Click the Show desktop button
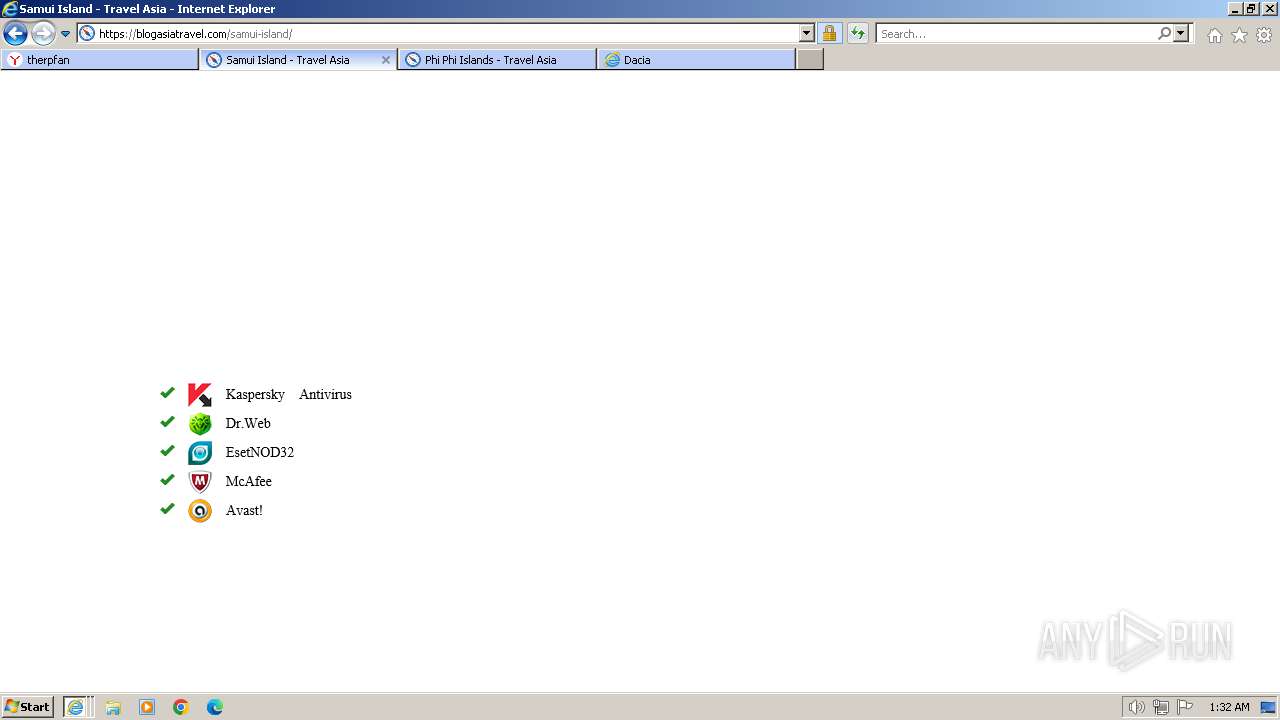This screenshot has height=720, width=1280. (x=1269, y=707)
